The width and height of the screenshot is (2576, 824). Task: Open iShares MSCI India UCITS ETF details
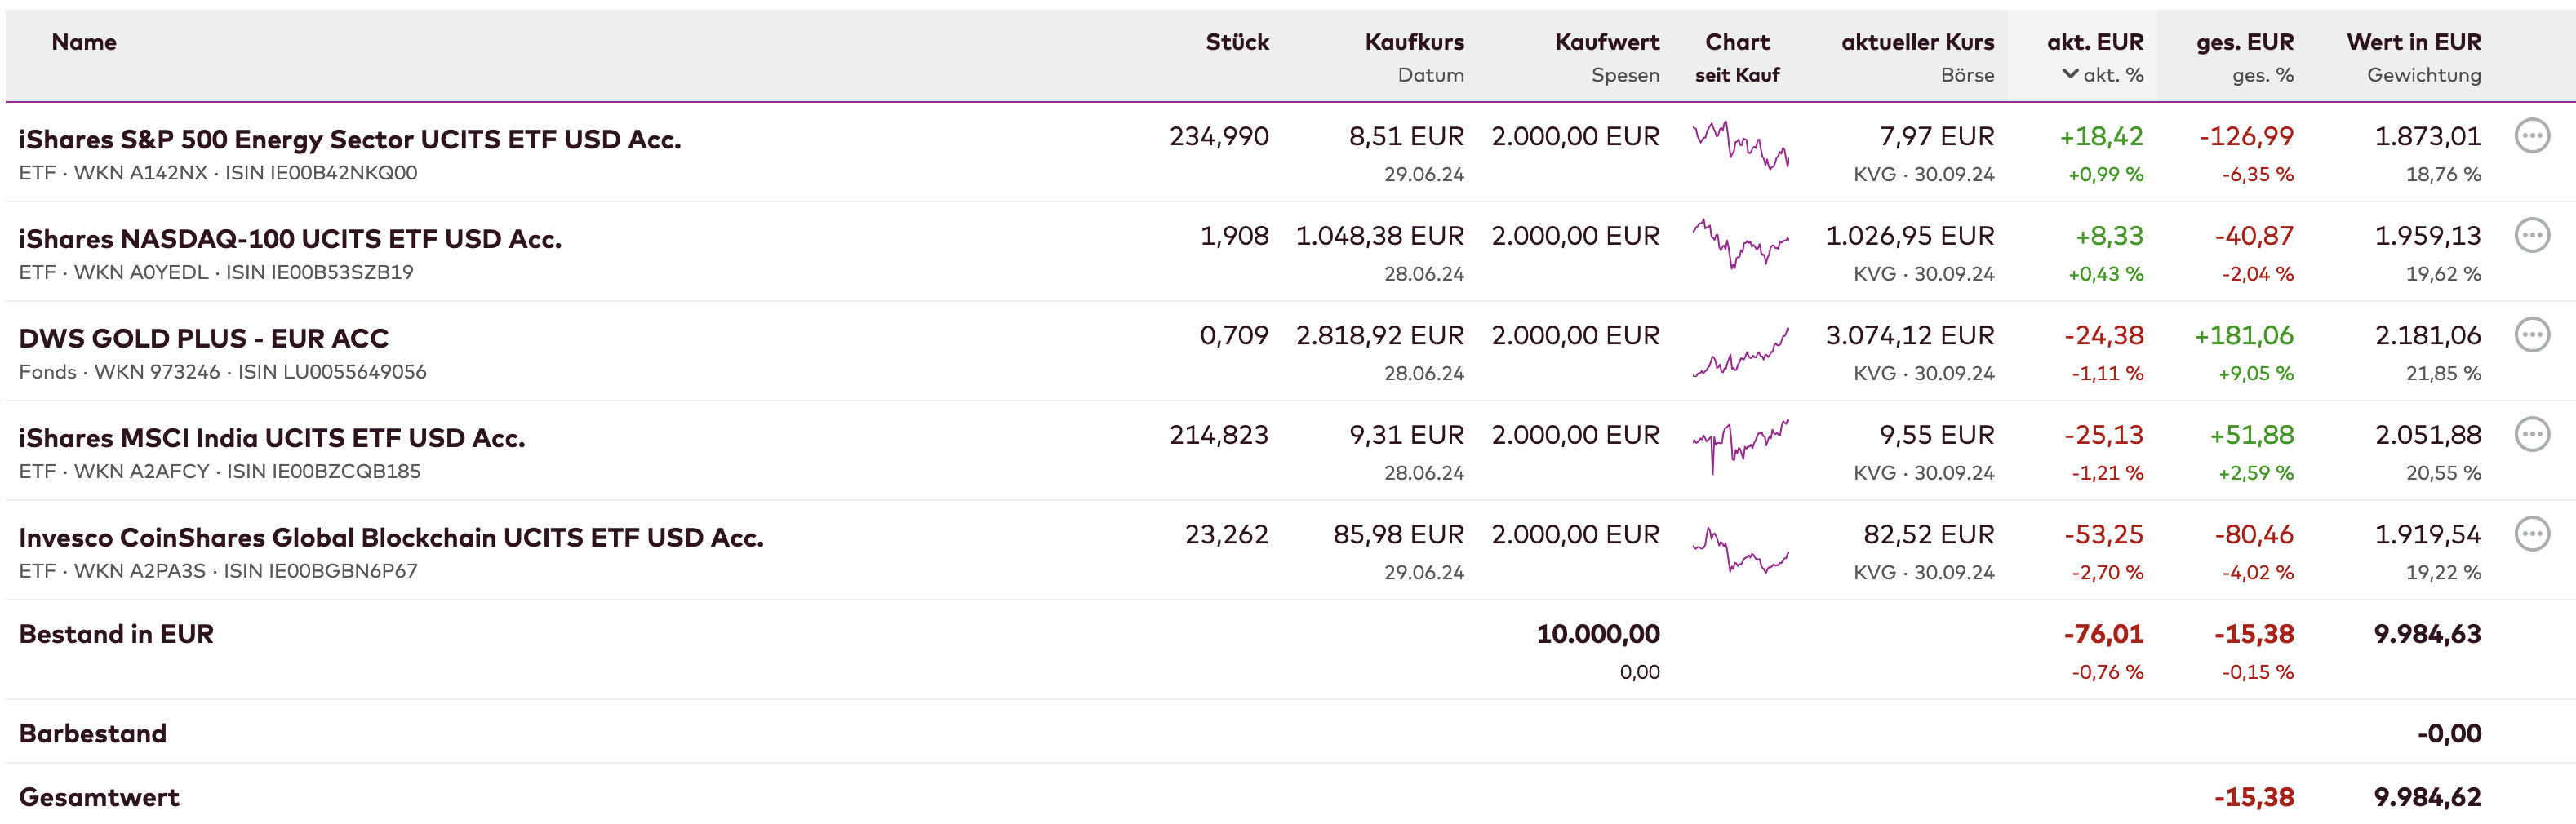[272, 438]
